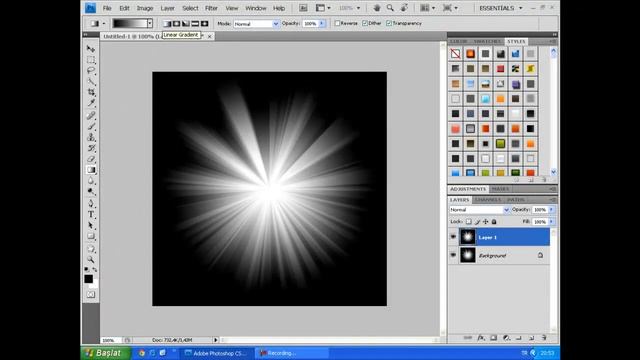Delete the selected layer via trash icon
640x360 pixels.
(544, 338)
